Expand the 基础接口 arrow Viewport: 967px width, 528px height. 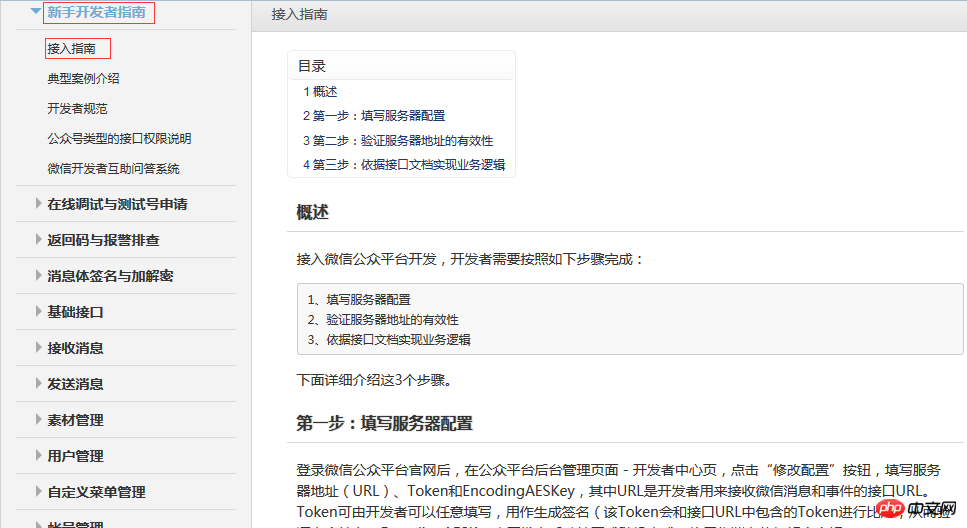[38, 311]
